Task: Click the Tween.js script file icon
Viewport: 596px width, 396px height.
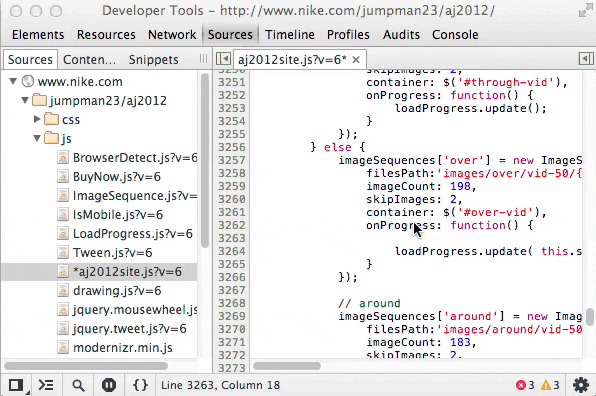Action: (63, 252)
